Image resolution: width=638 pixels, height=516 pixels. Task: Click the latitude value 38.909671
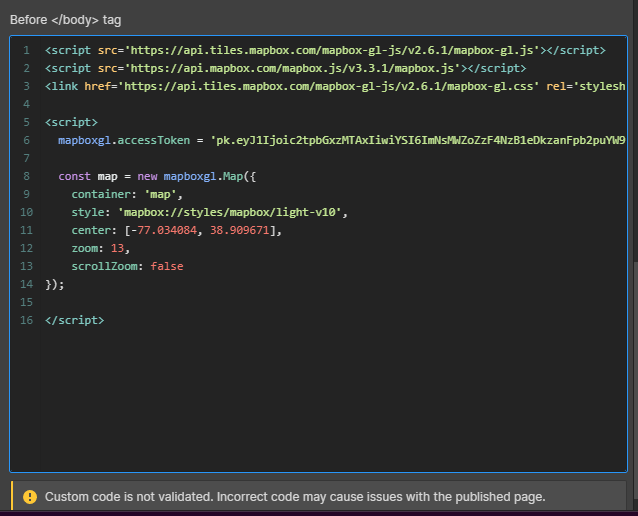240,230
